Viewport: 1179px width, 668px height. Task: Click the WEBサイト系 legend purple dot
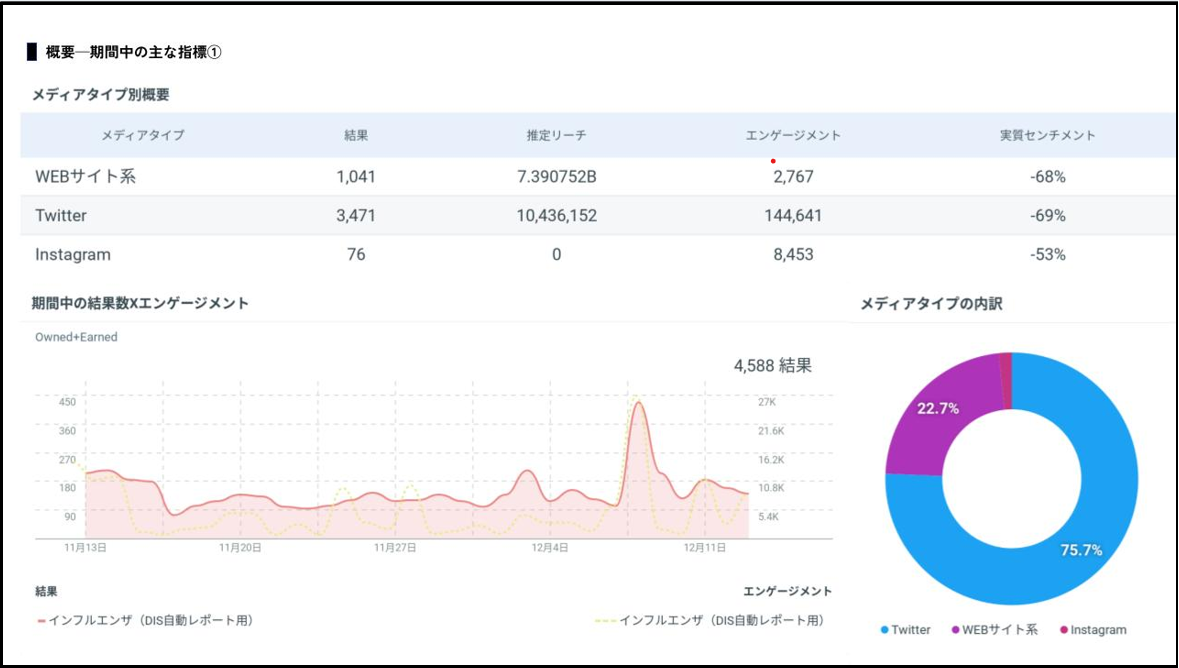[x=955, y=630]
